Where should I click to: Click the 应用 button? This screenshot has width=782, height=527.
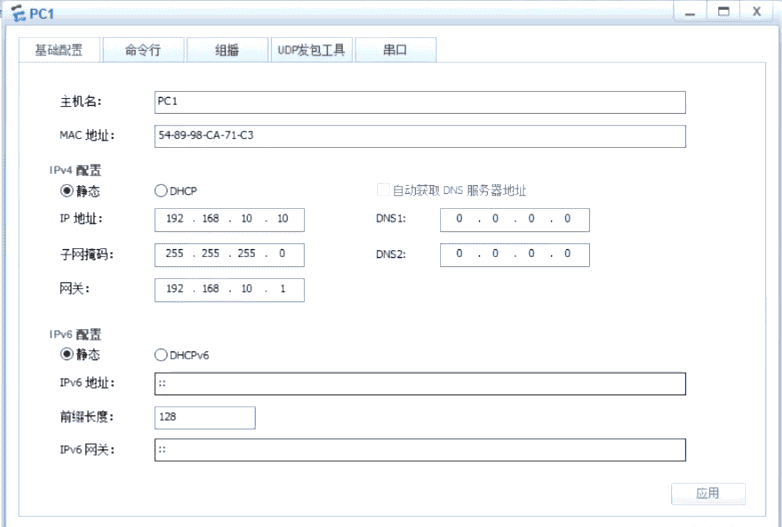[708, 493]
